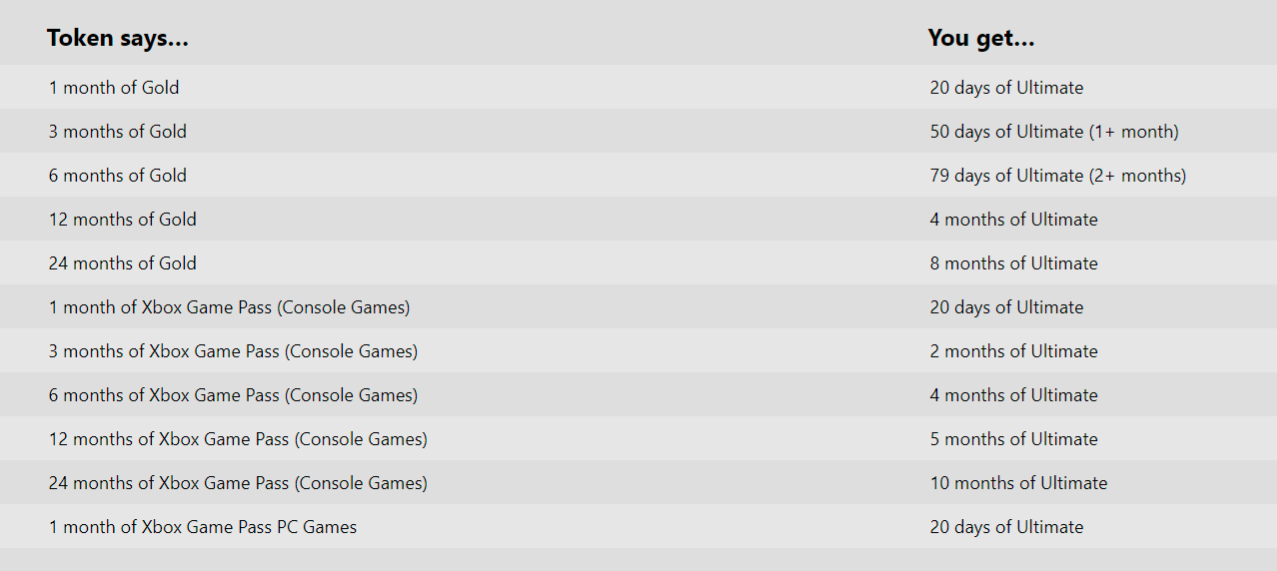
Task: Select '24 months of Xbox Game Pass (Console Games)'
Action: click(238, 483)
